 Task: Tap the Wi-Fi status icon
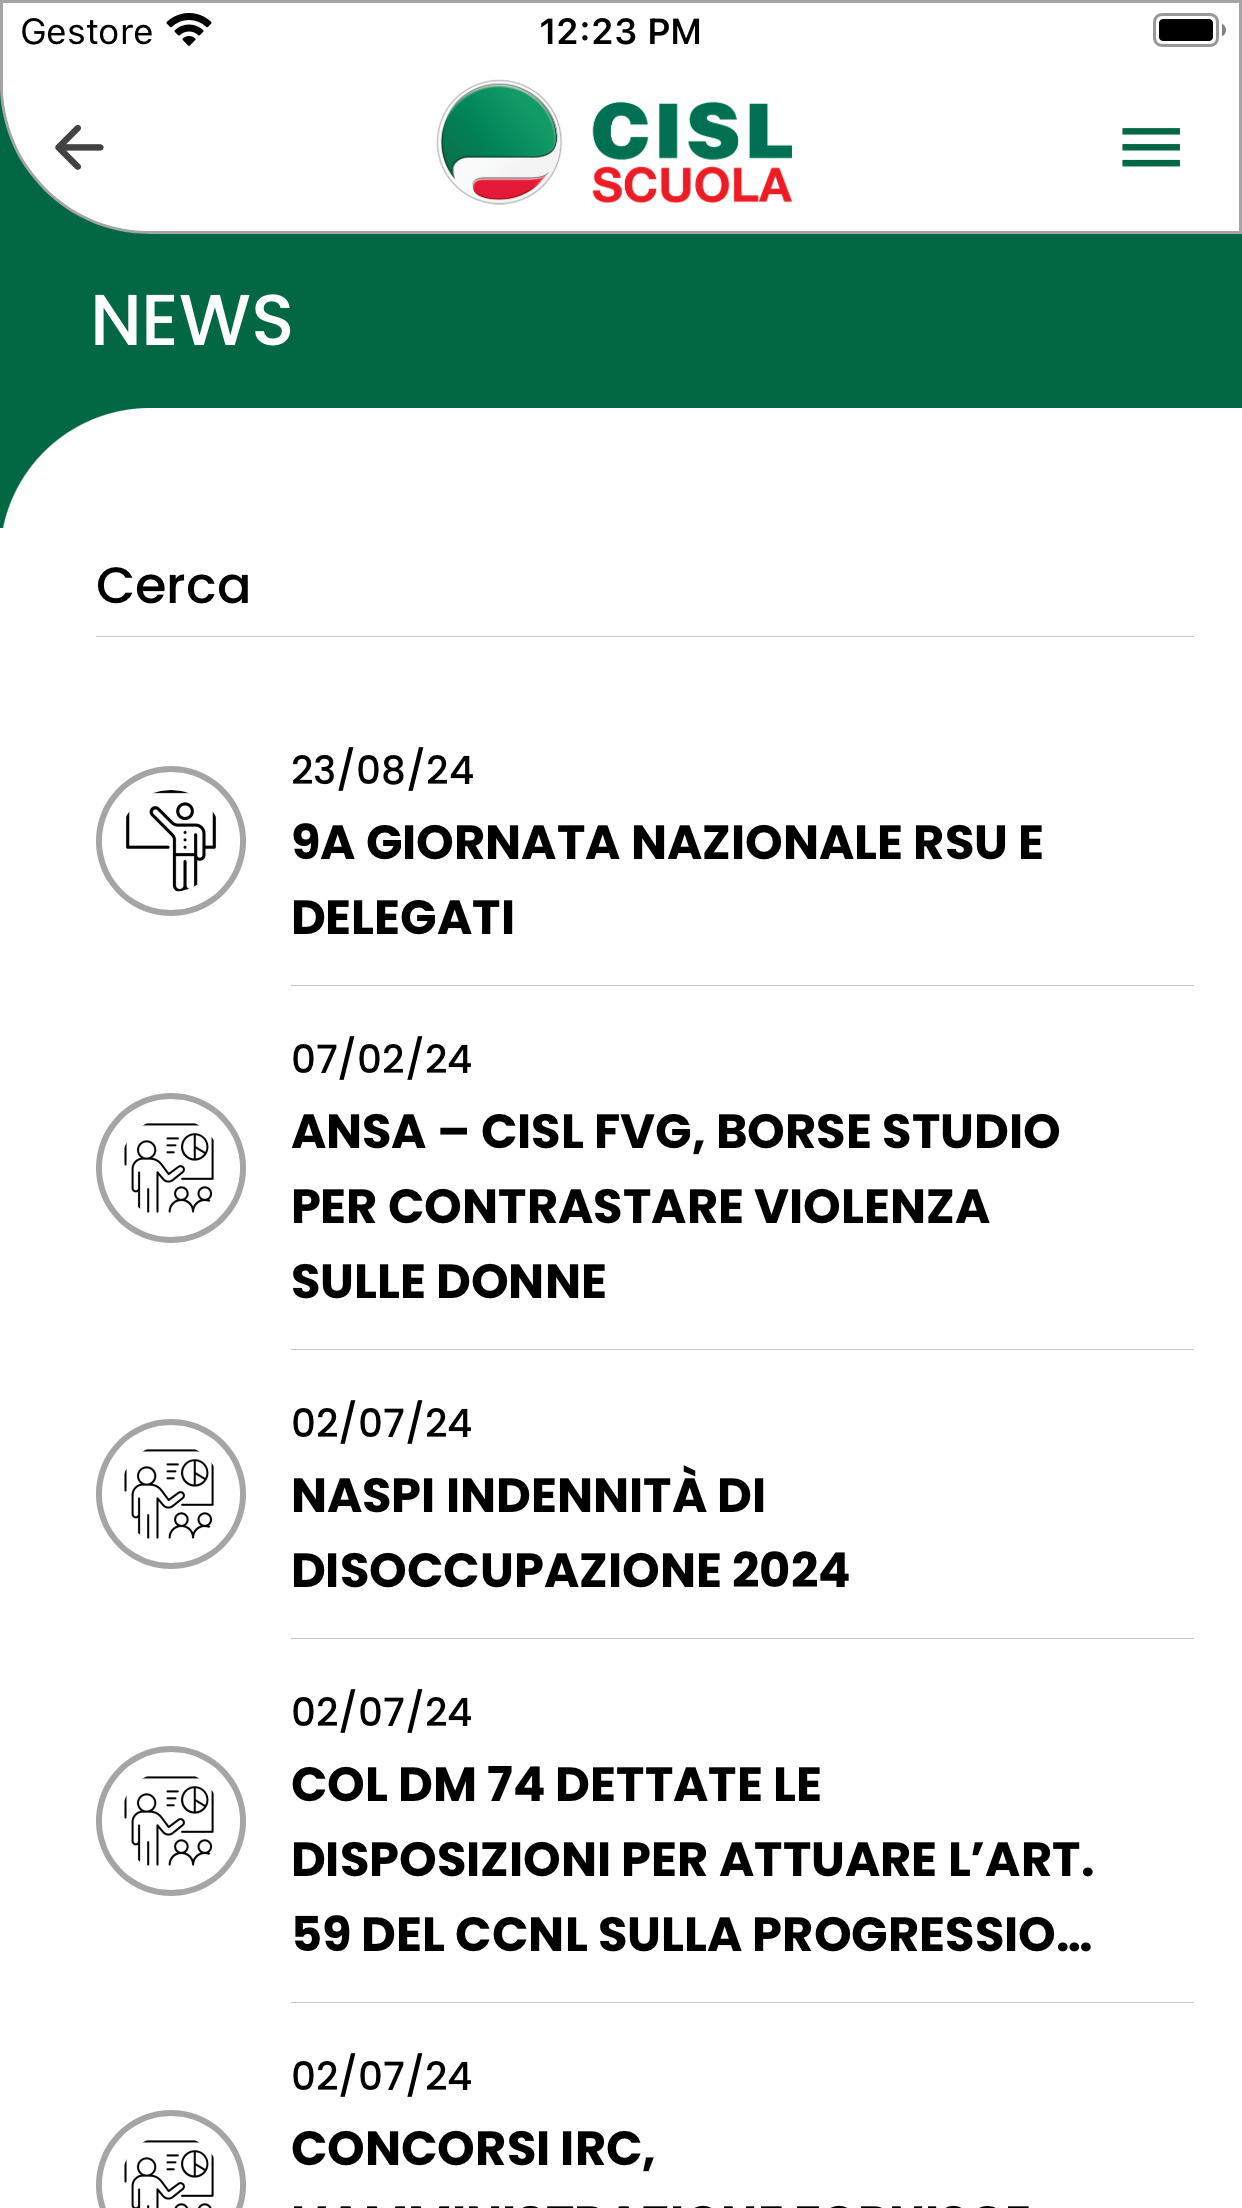point(190,30)
